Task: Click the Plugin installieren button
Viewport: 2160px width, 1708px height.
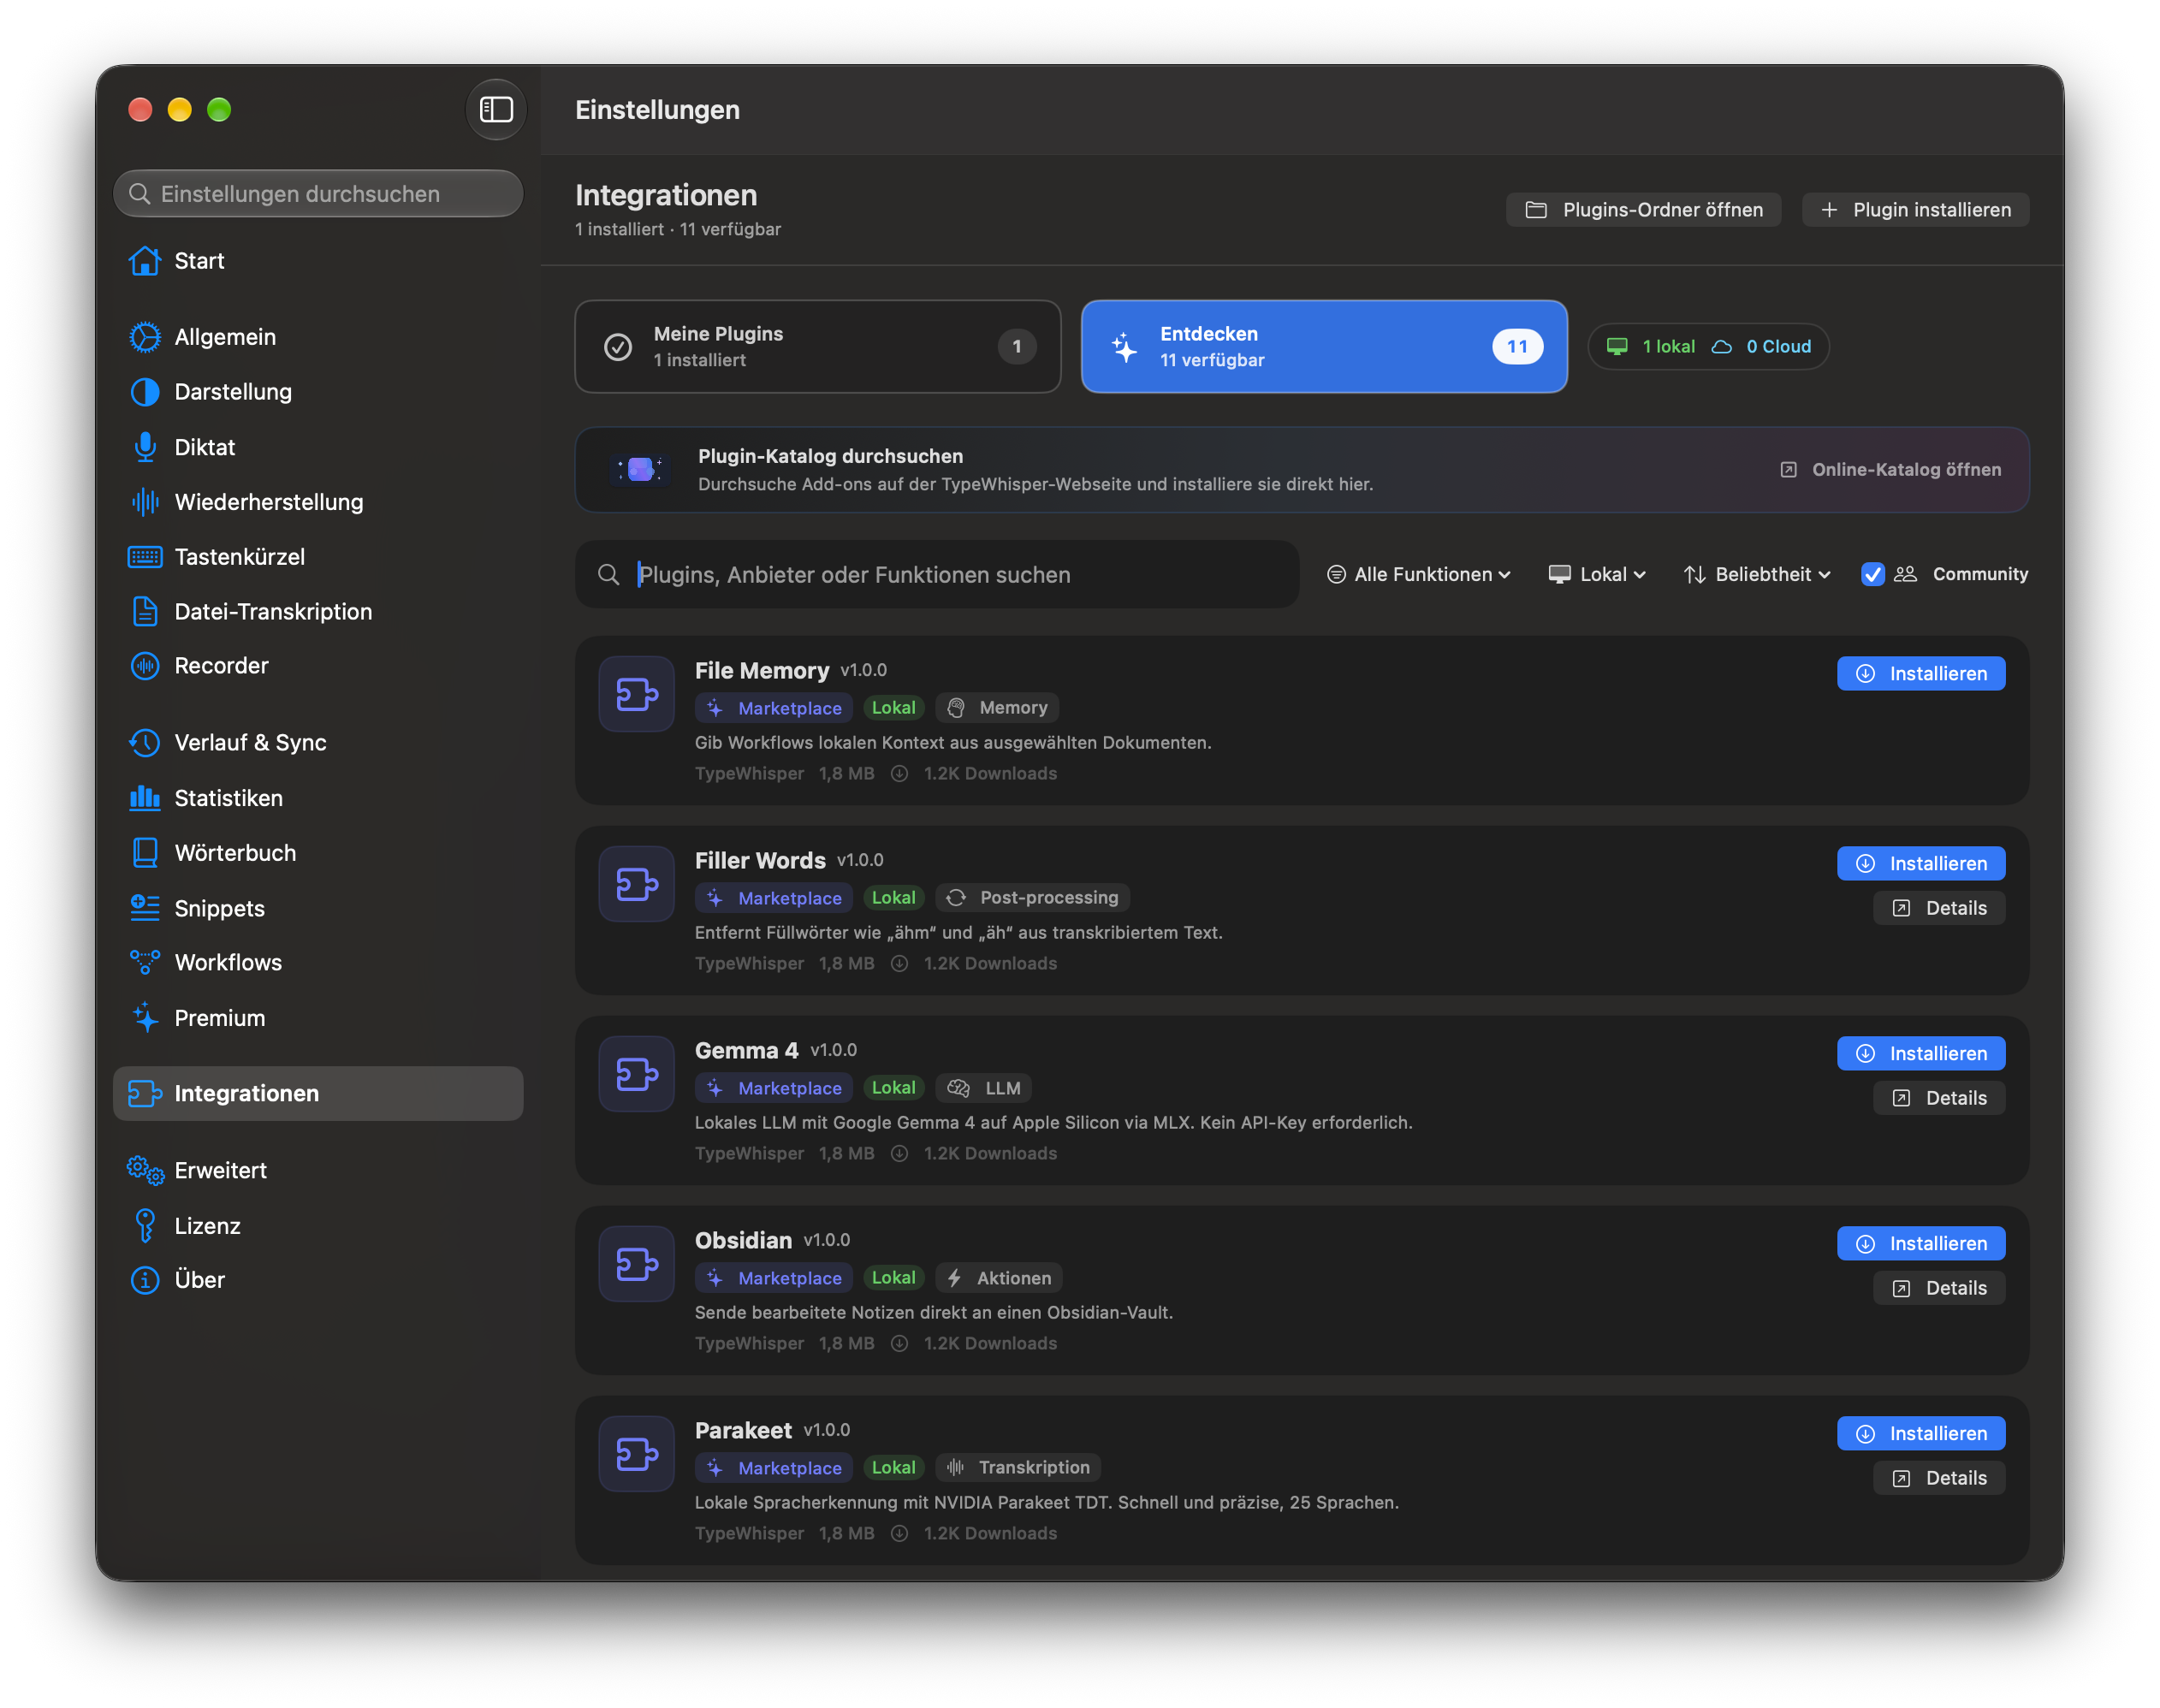Action: point(1915,210)
